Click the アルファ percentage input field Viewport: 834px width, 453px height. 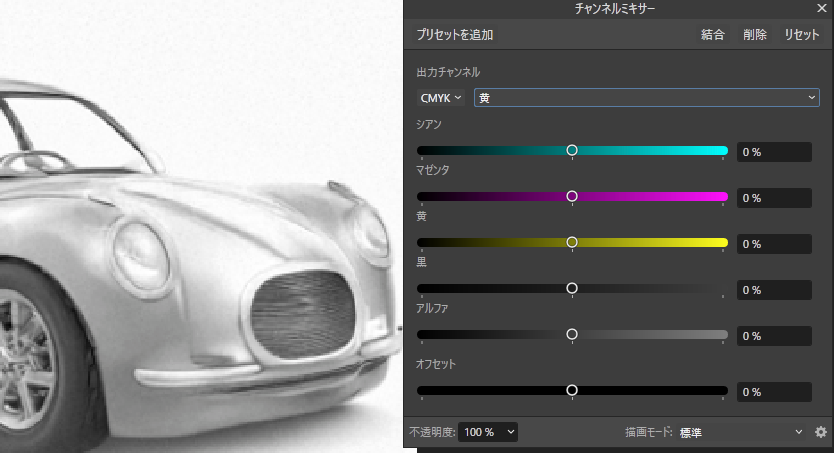[774, 336]
